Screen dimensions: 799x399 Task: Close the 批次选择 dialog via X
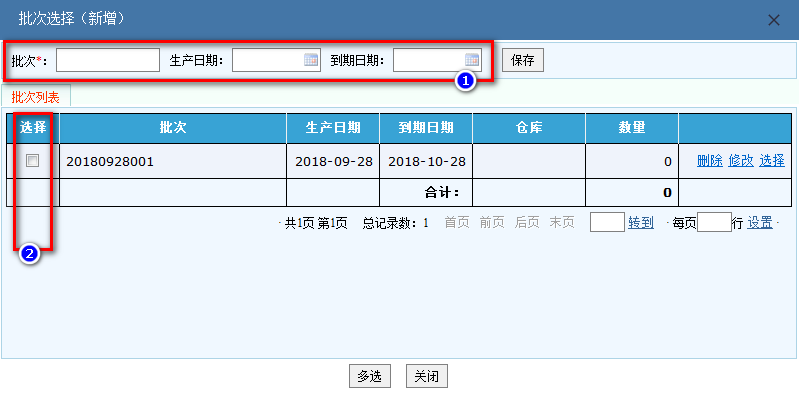[x=774, y=20]
